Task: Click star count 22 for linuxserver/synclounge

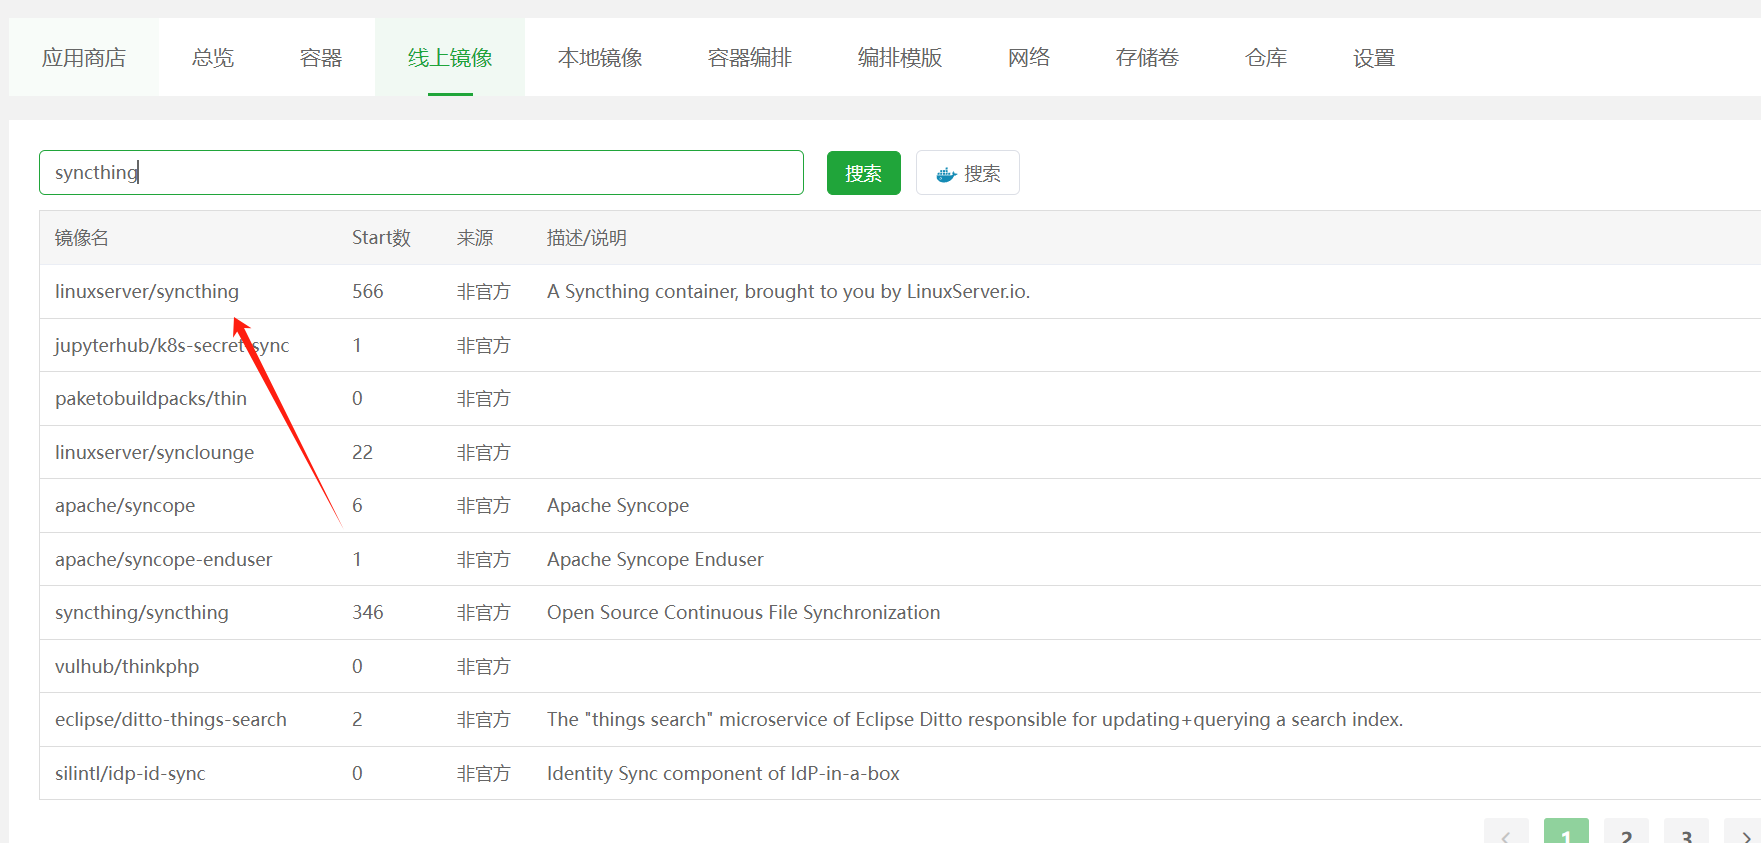Action: click(362, 452)
